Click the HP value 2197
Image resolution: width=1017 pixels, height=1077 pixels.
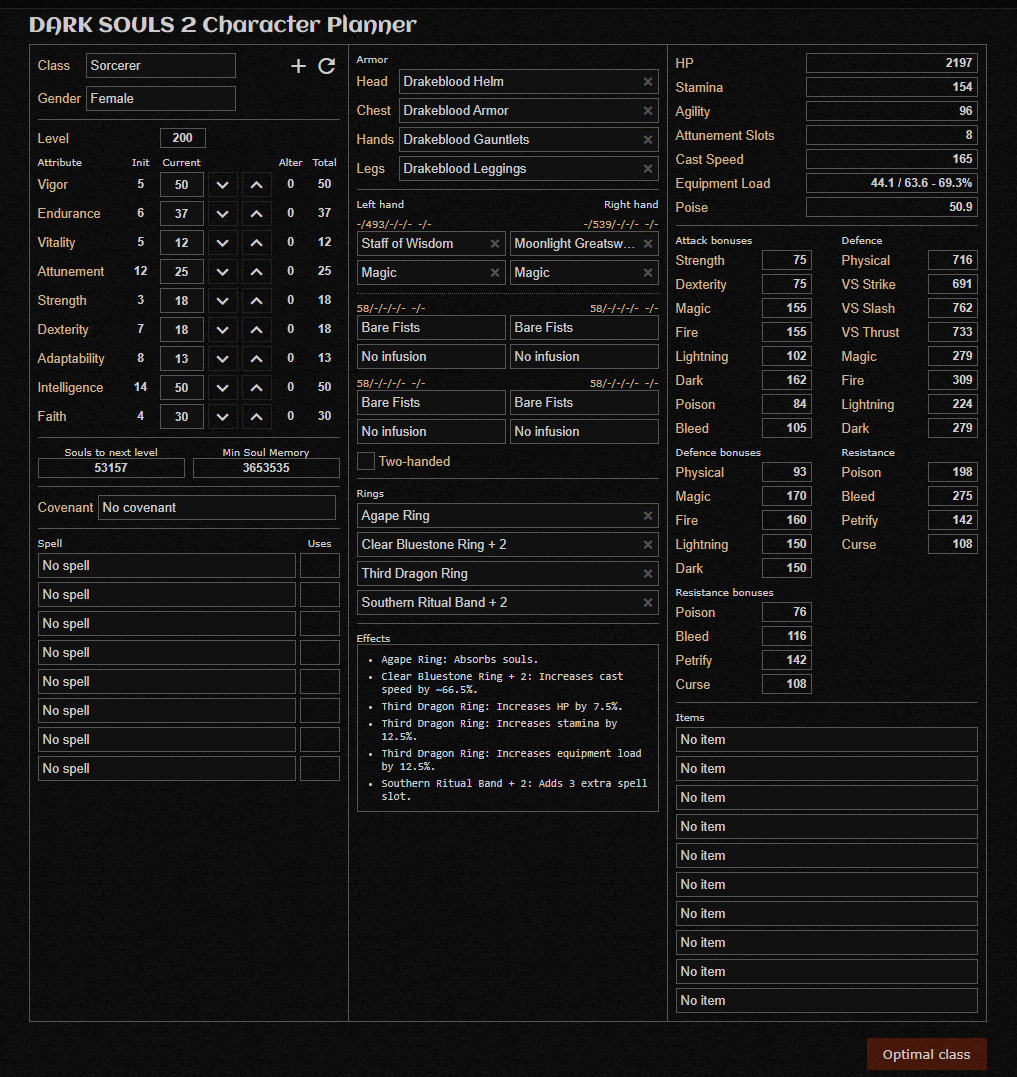tap(892, 63)
